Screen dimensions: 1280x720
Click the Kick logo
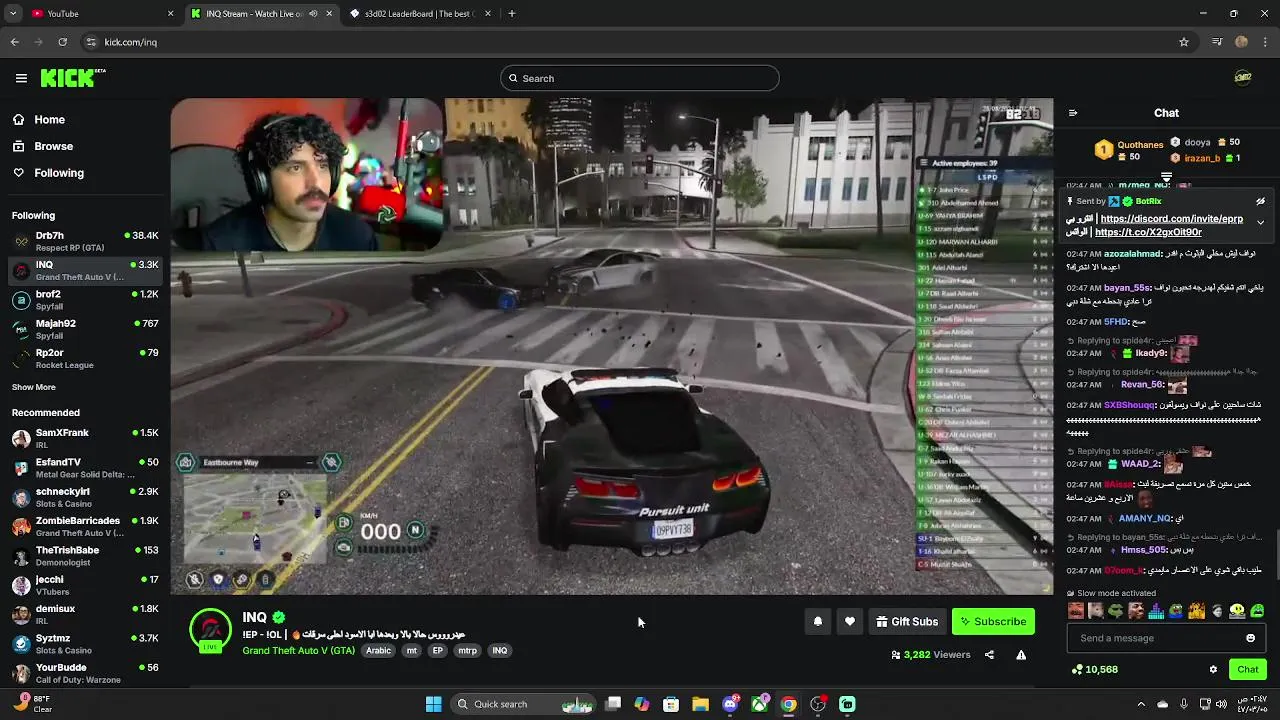pyautogui.click(x=73, y=78)
